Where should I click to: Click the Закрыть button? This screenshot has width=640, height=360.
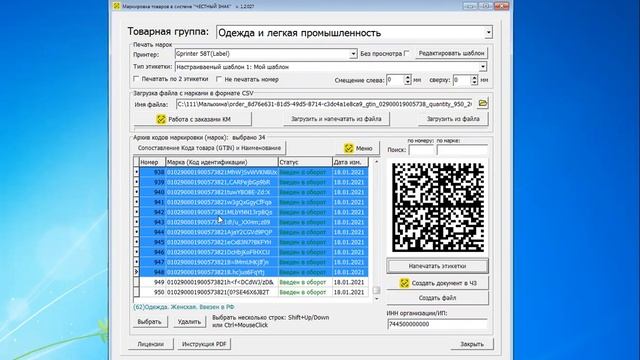[x=472, y=344]
